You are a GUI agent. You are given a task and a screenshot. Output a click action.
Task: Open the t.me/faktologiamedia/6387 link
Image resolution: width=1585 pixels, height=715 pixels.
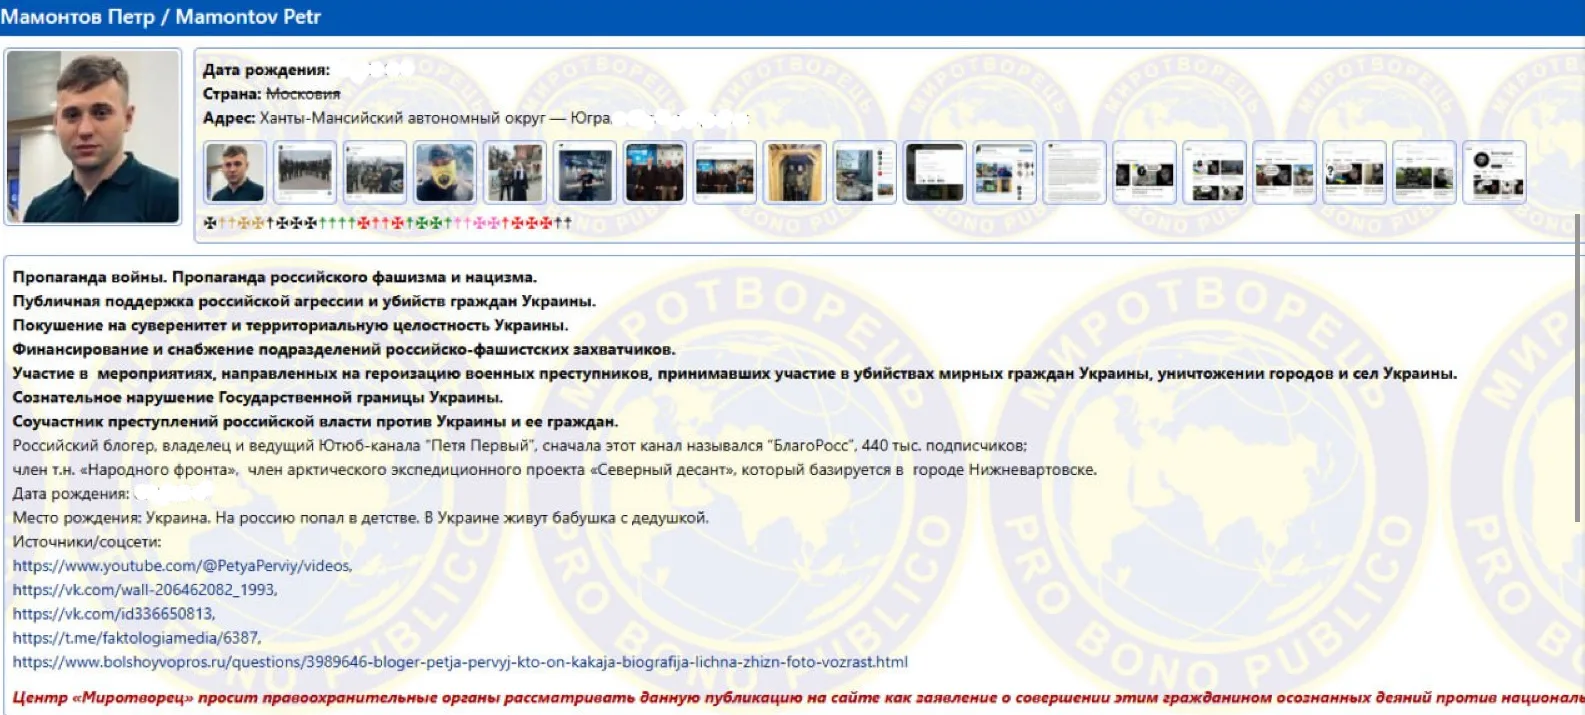pyautogui.click(x=136, y=638)
